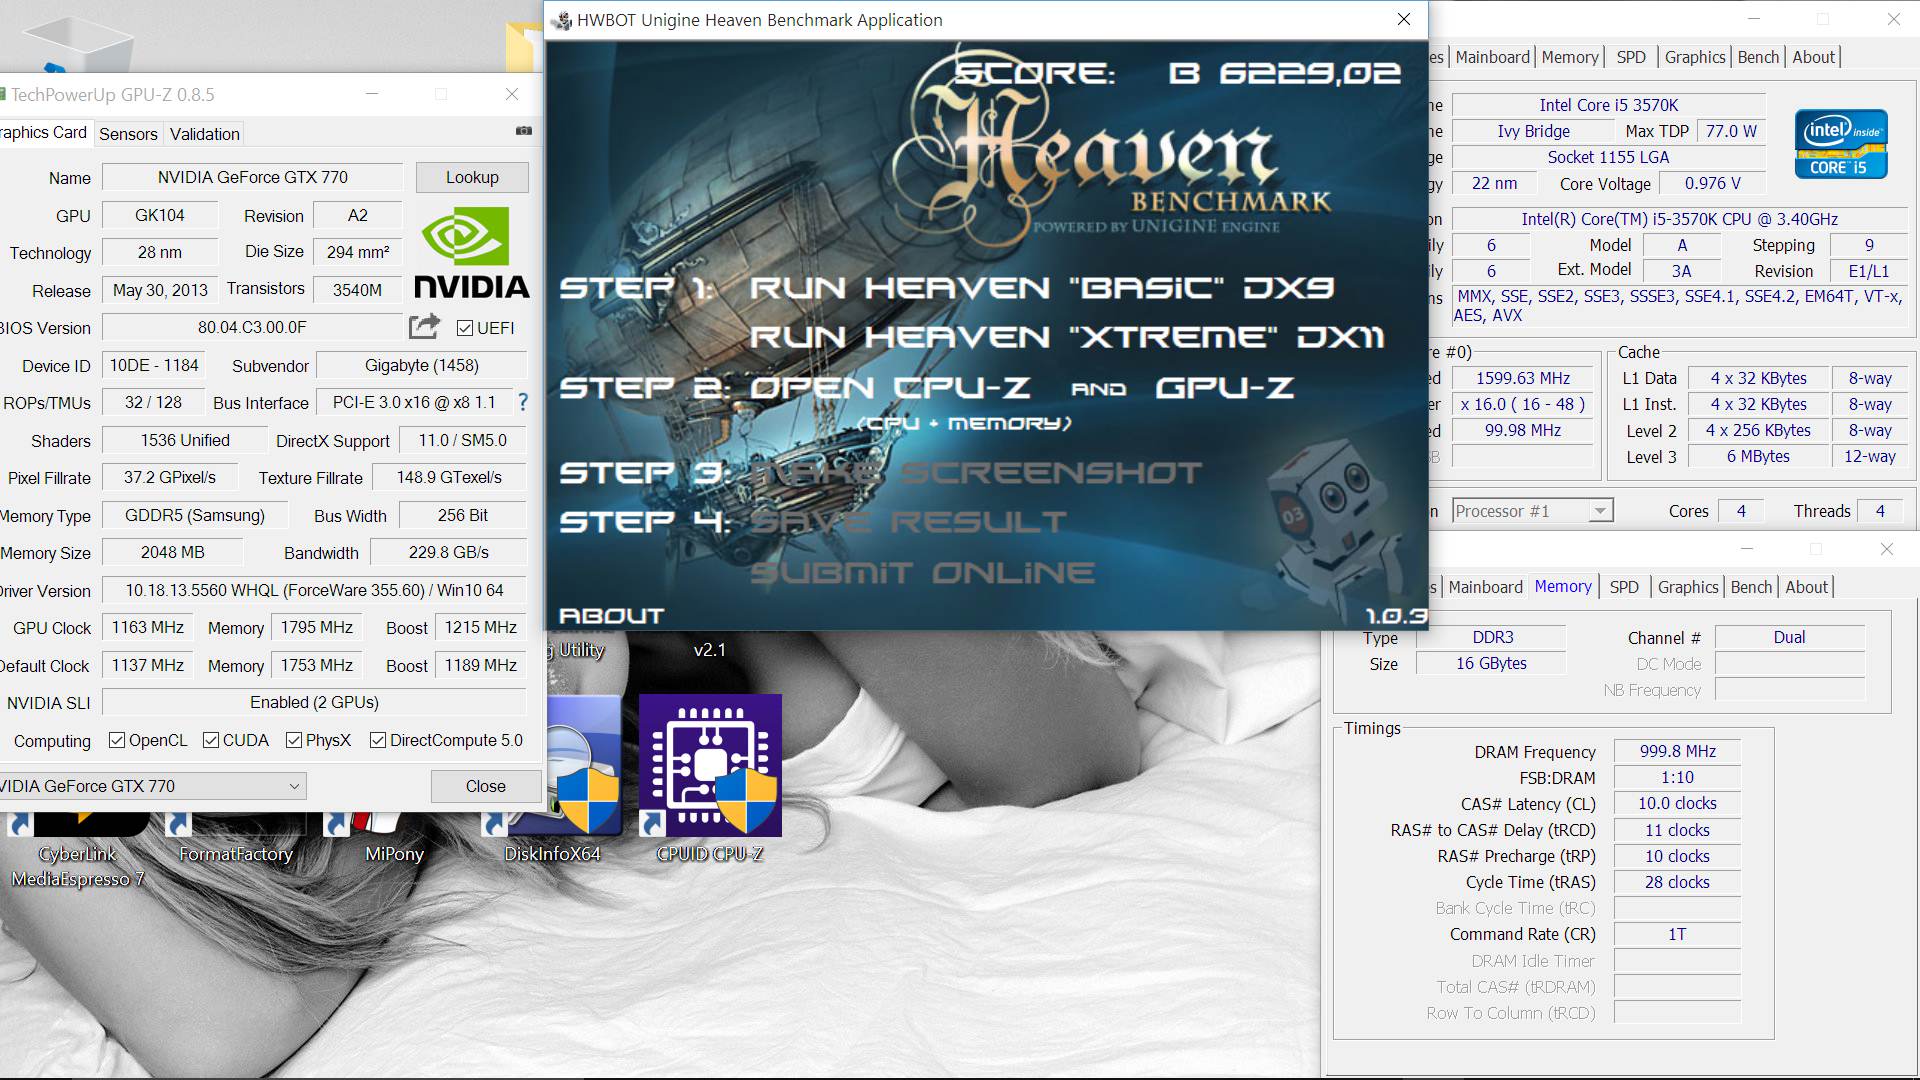
Task: Click the robot mascot in Heaven window
Action: pos(1330,530)
